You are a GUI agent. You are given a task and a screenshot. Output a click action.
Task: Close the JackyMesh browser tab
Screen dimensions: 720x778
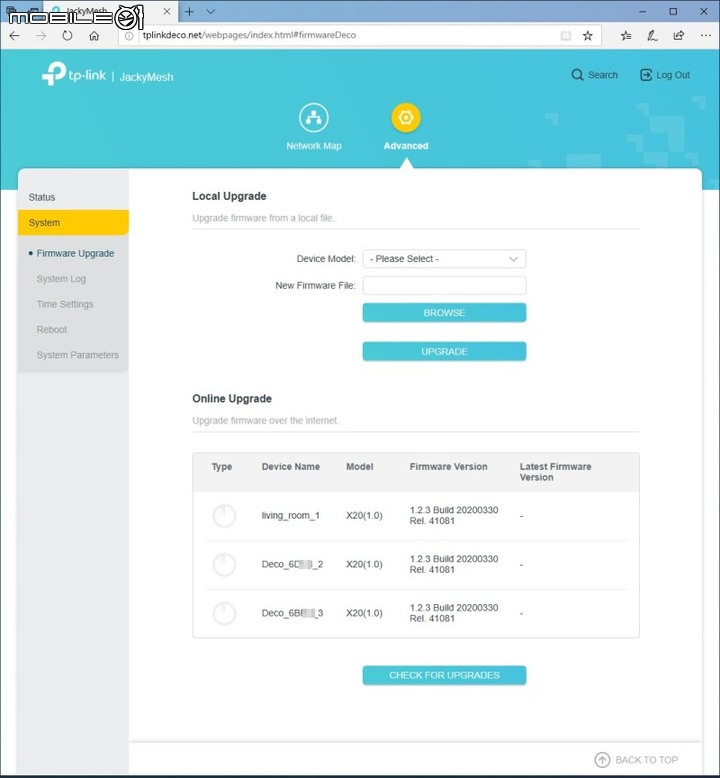167,11
